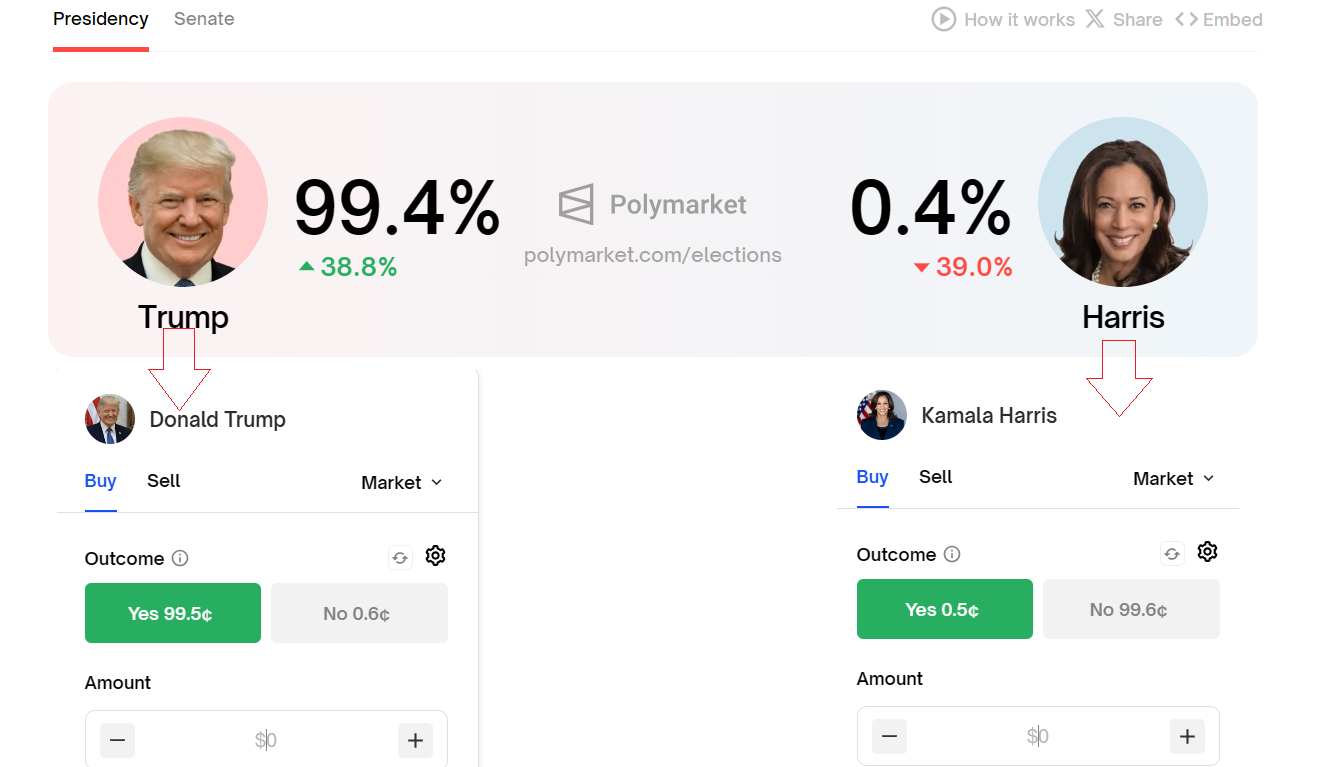Select No 0.6¢ outcome for Donald Trump
Screen dimensions: 1339x767
(x=359, y=613)
